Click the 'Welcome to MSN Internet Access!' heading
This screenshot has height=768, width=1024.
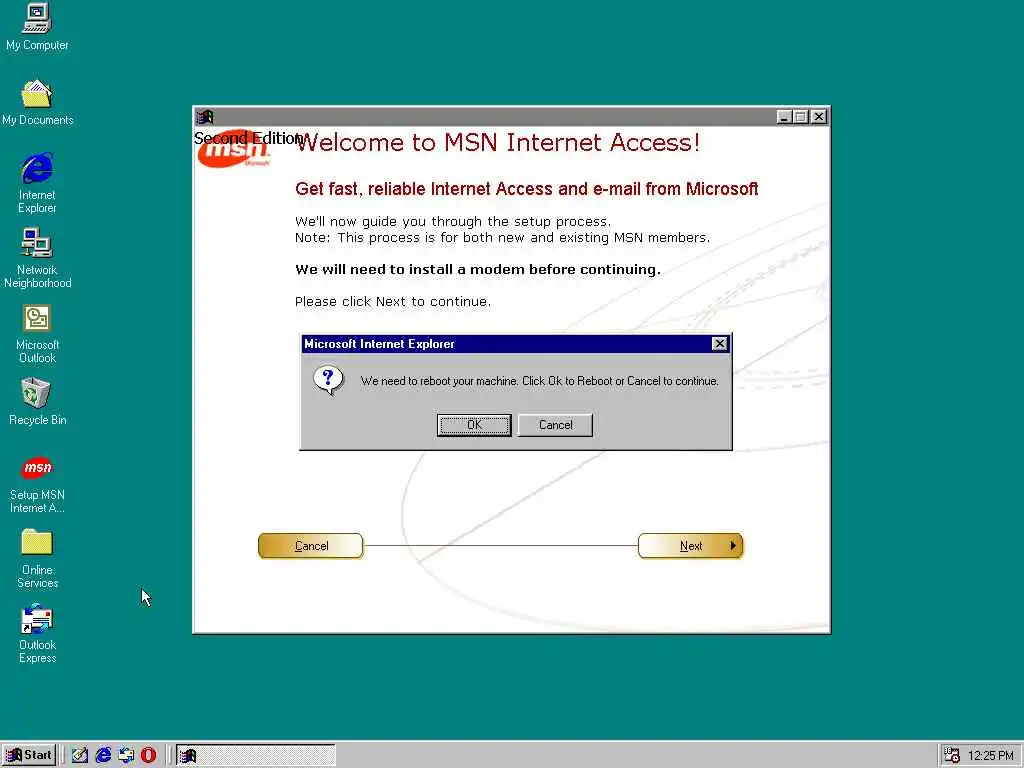[x=498, y=142]
